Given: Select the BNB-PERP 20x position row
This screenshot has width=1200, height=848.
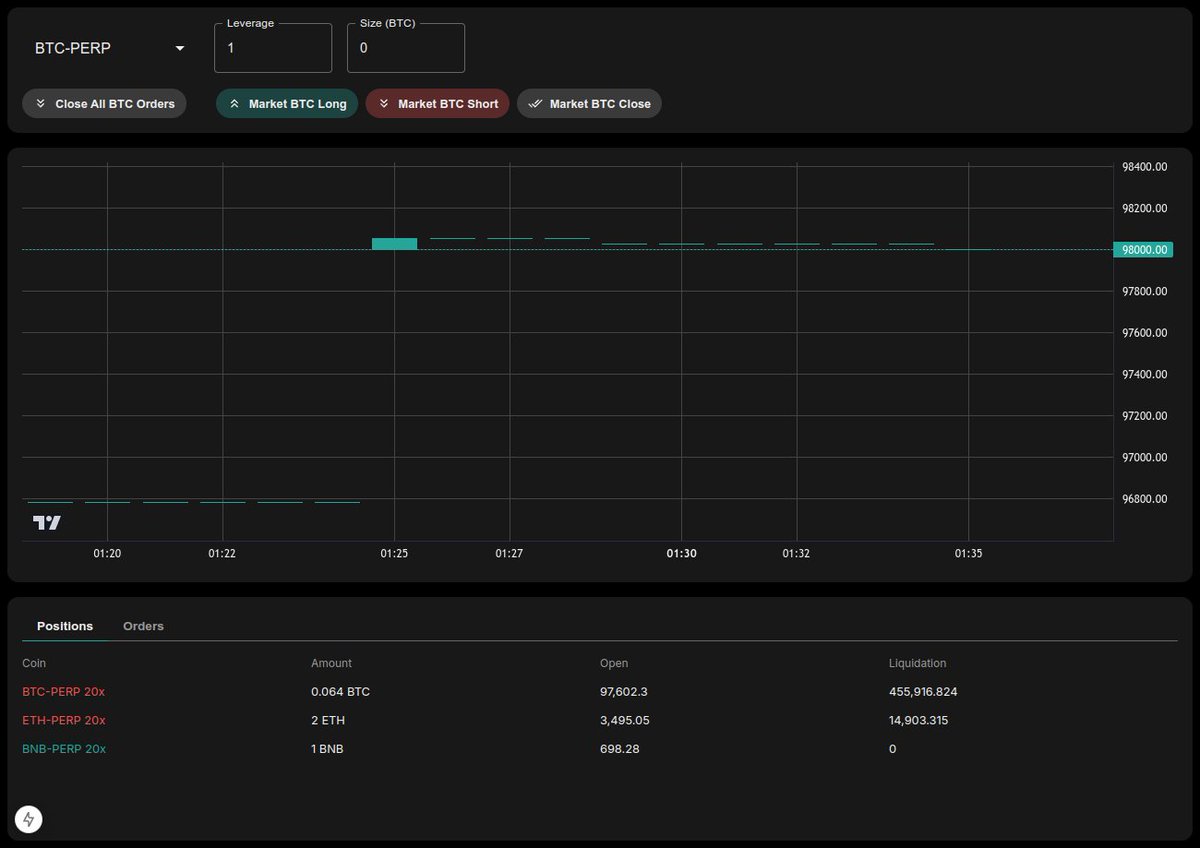Looking at the screenshot, I should pos(599,749).
